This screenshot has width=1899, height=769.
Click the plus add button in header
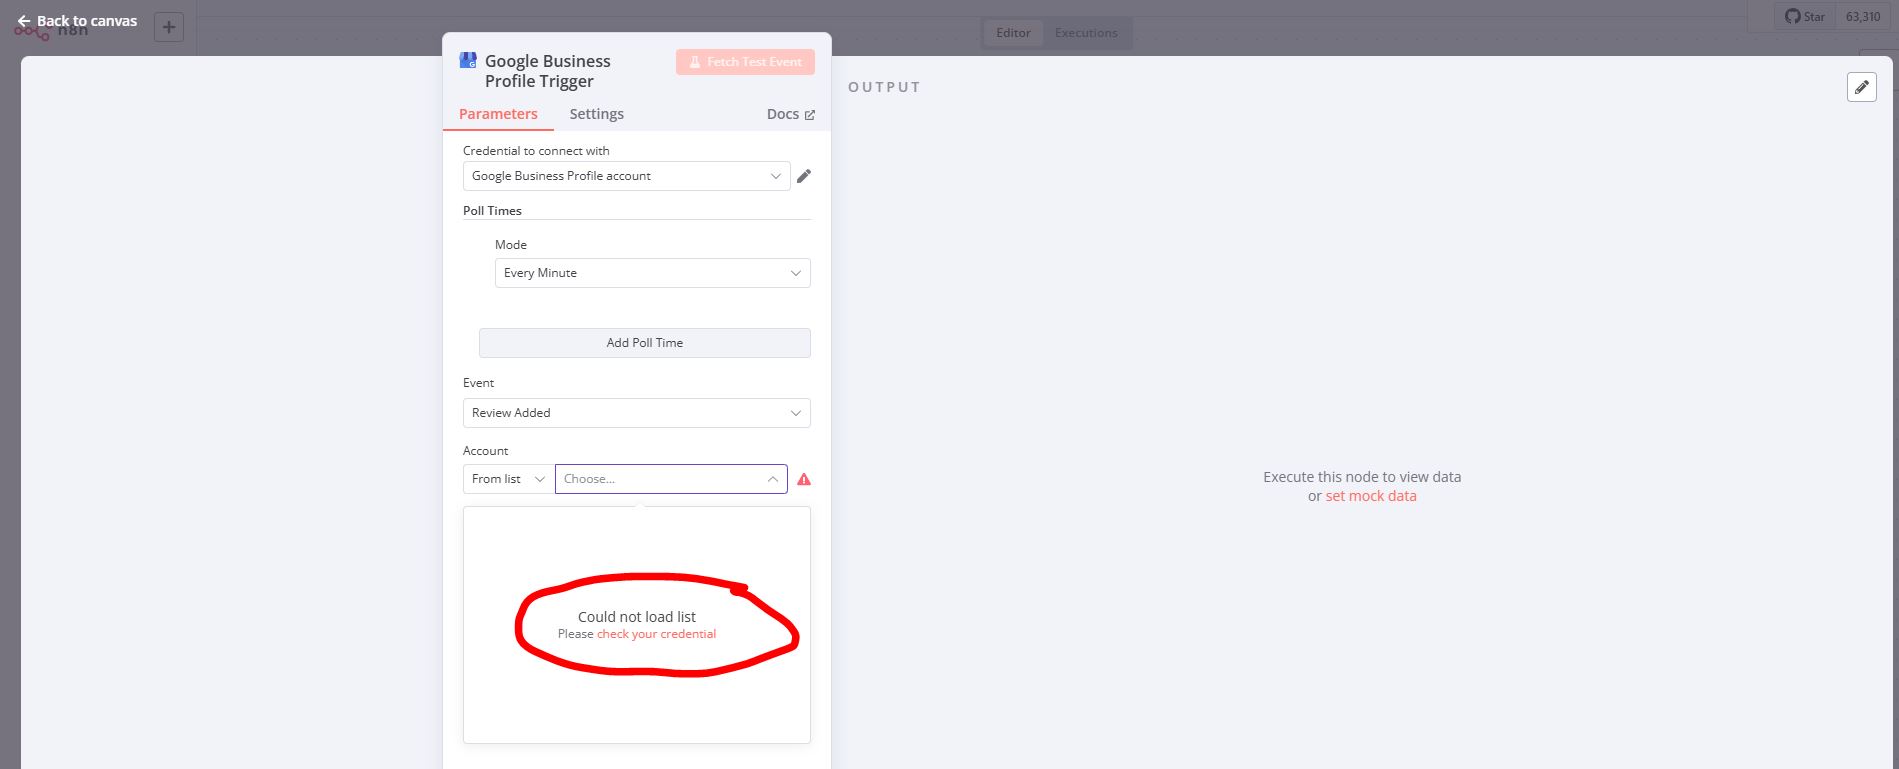169,27
